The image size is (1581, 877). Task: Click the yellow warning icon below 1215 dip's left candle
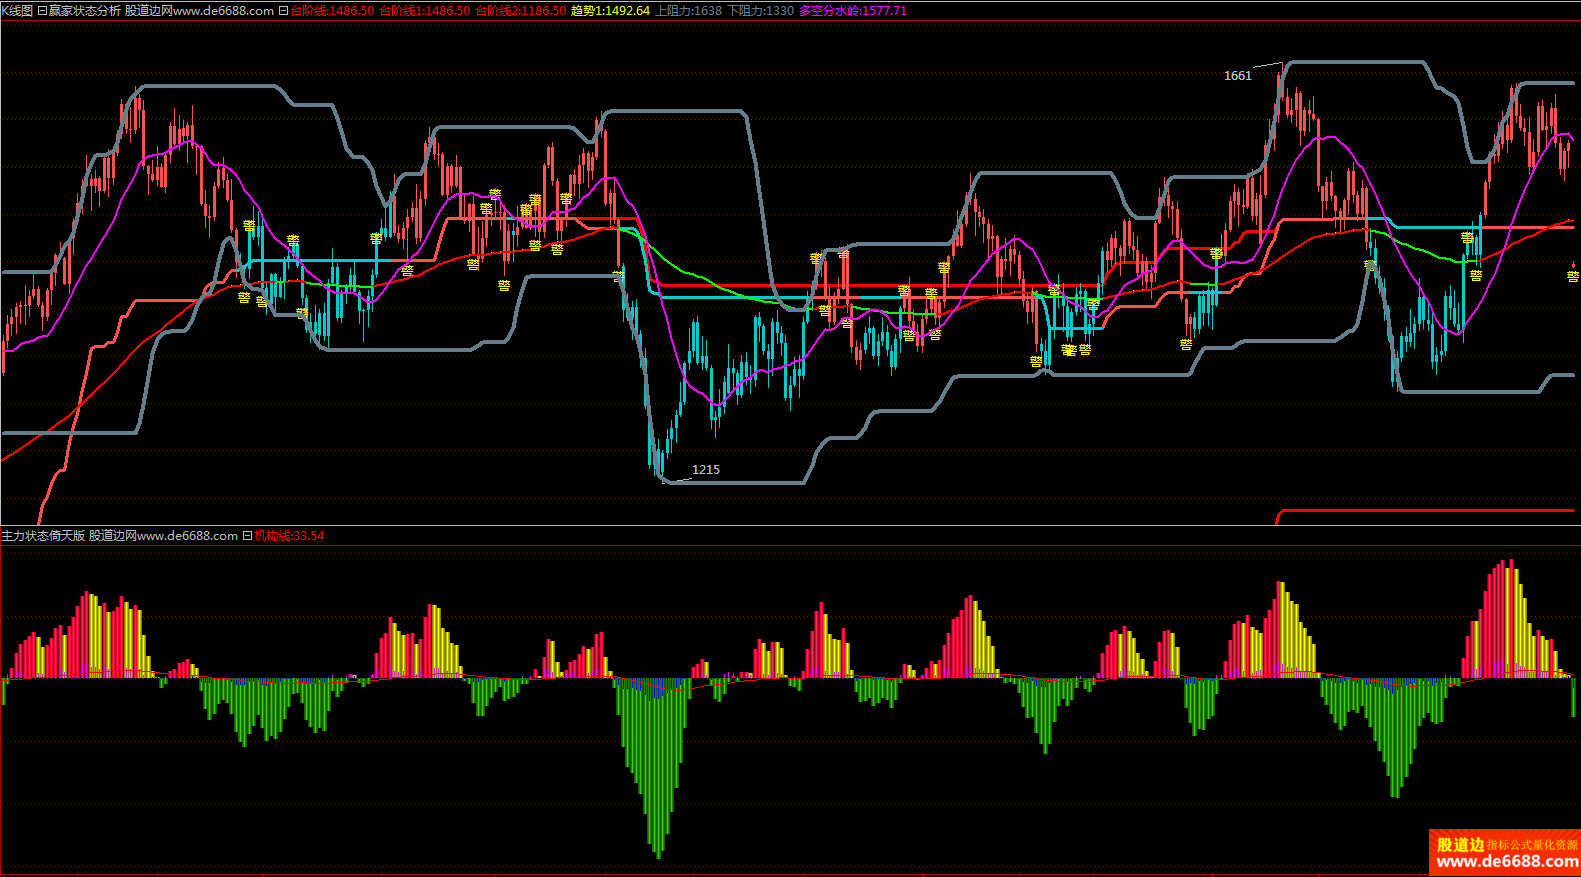point(618,276)
